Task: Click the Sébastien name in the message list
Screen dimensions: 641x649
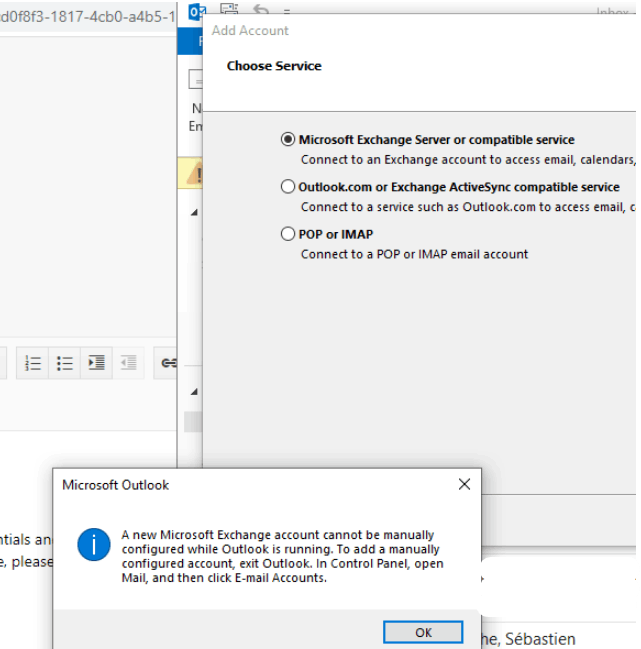Action: [540, 639]
